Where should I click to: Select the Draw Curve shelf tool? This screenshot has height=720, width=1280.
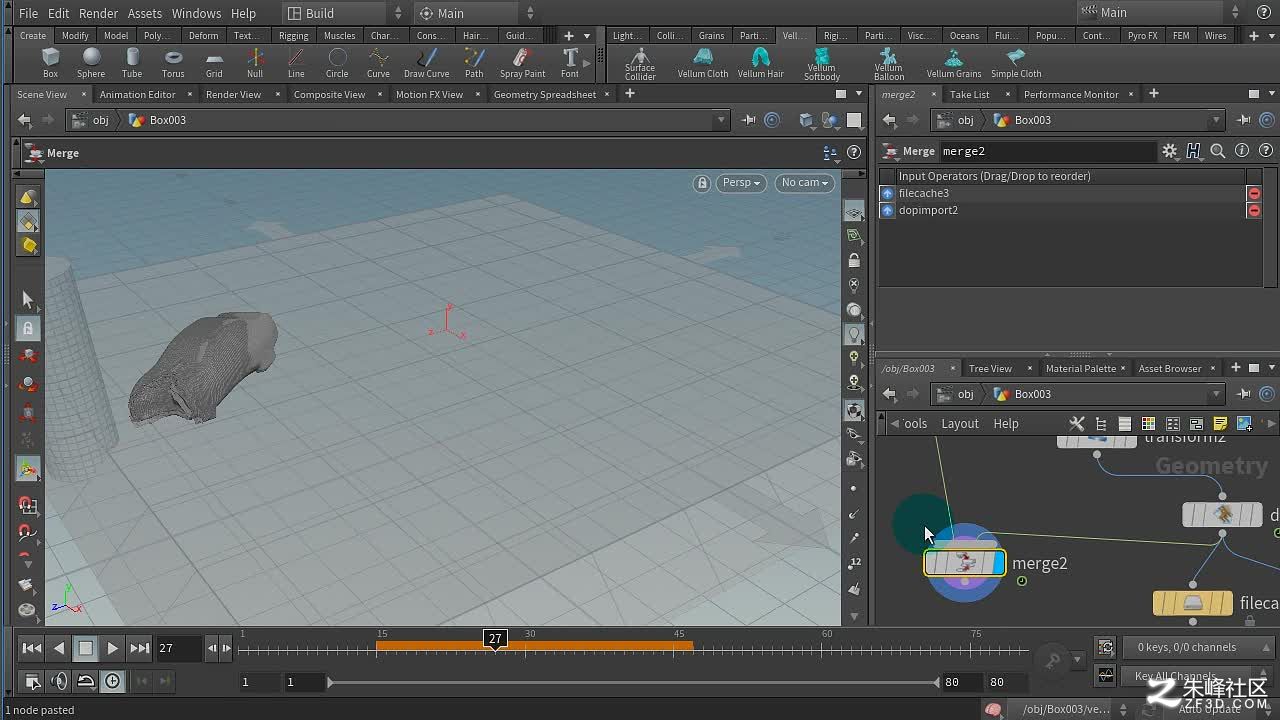coord(426,63)
